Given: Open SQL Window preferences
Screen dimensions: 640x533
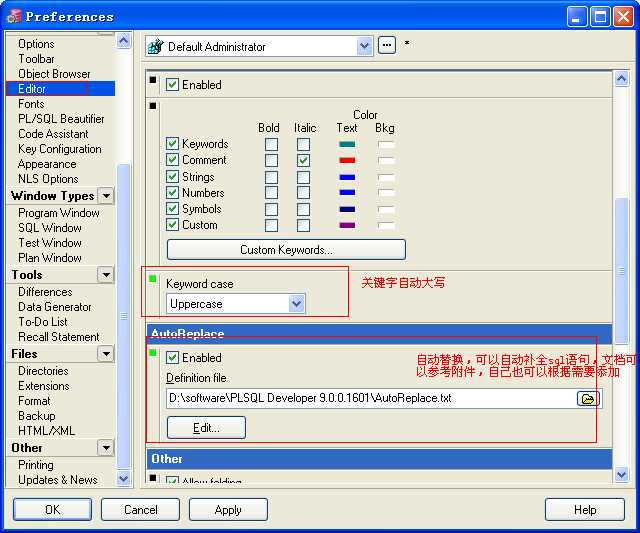Looking at the screenshot, I should point(50,228).
